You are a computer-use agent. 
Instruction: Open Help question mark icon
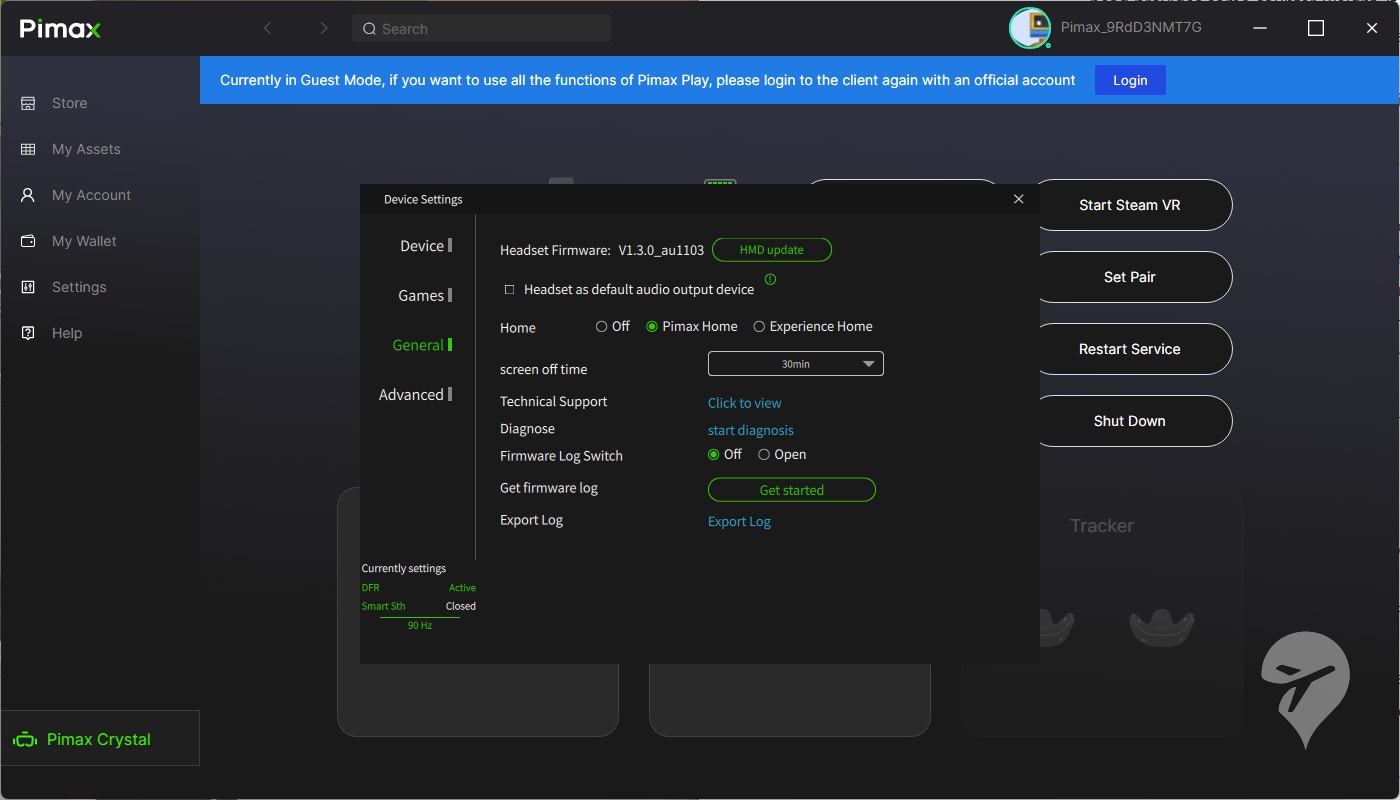[28, 333]
